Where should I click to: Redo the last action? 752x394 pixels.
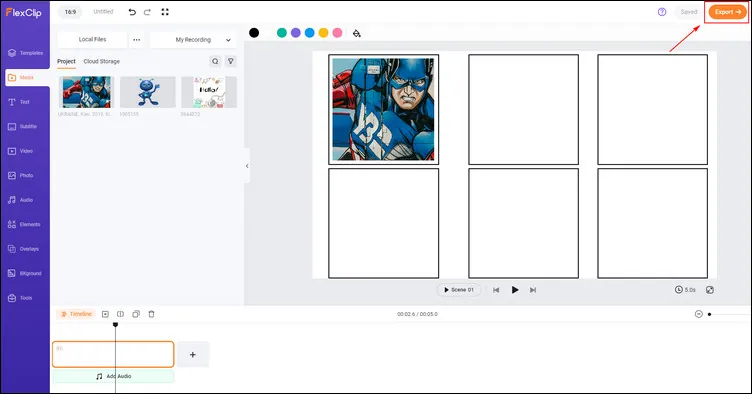(147, 12)
